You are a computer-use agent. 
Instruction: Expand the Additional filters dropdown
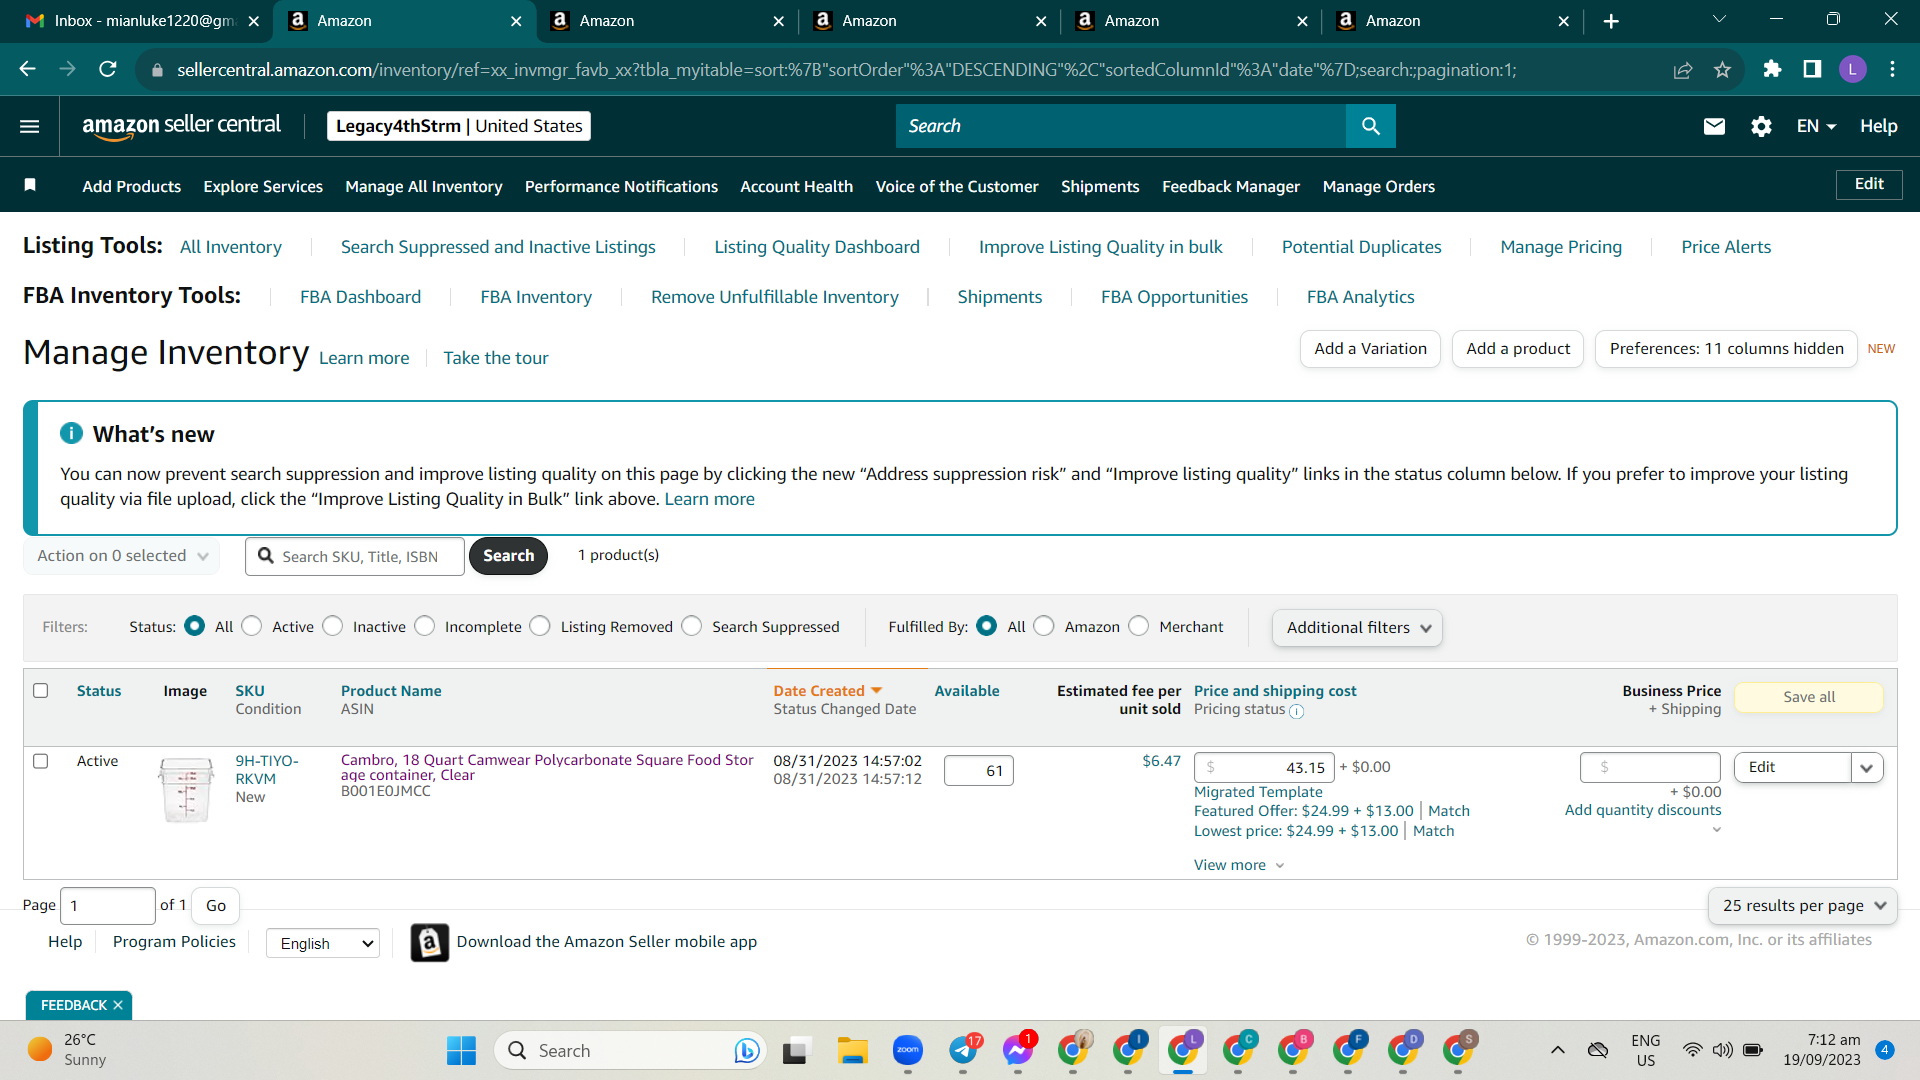pyautogui.click(x=1357, y=628)
